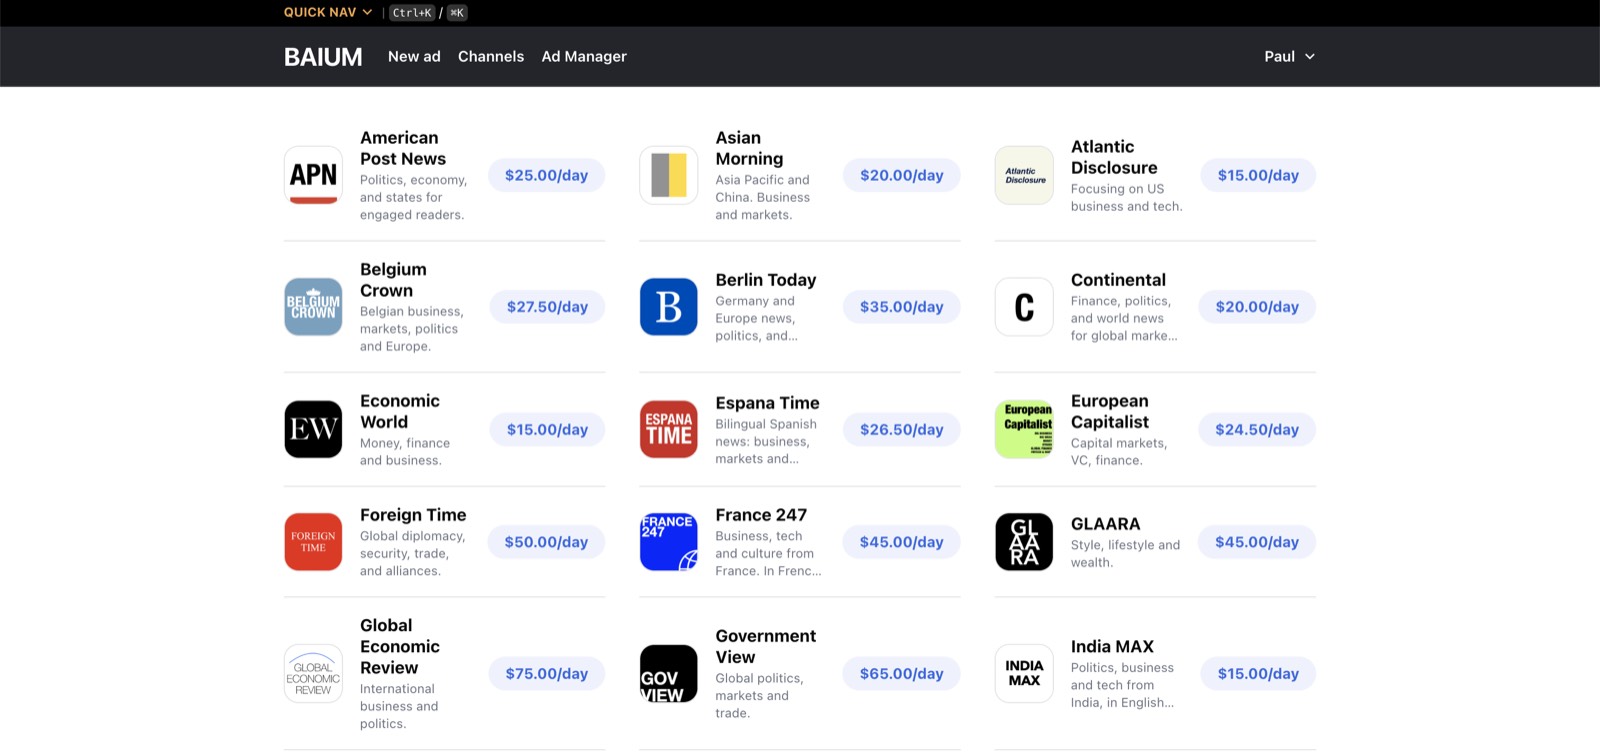
Task: Select Government View $65.00/day price
Action: click(902, 674)
